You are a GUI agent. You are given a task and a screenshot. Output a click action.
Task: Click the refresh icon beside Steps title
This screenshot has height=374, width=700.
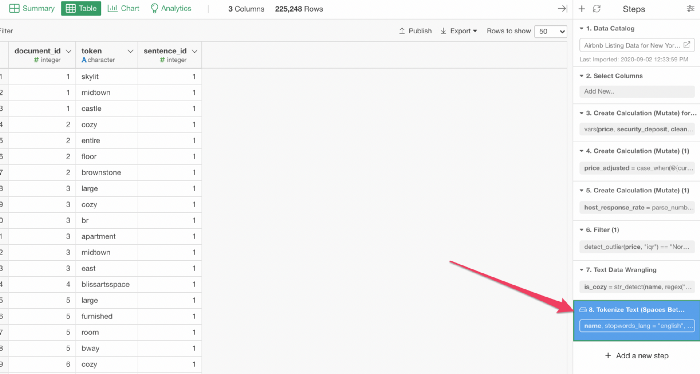pyautogui.click(x=596, y=8)
